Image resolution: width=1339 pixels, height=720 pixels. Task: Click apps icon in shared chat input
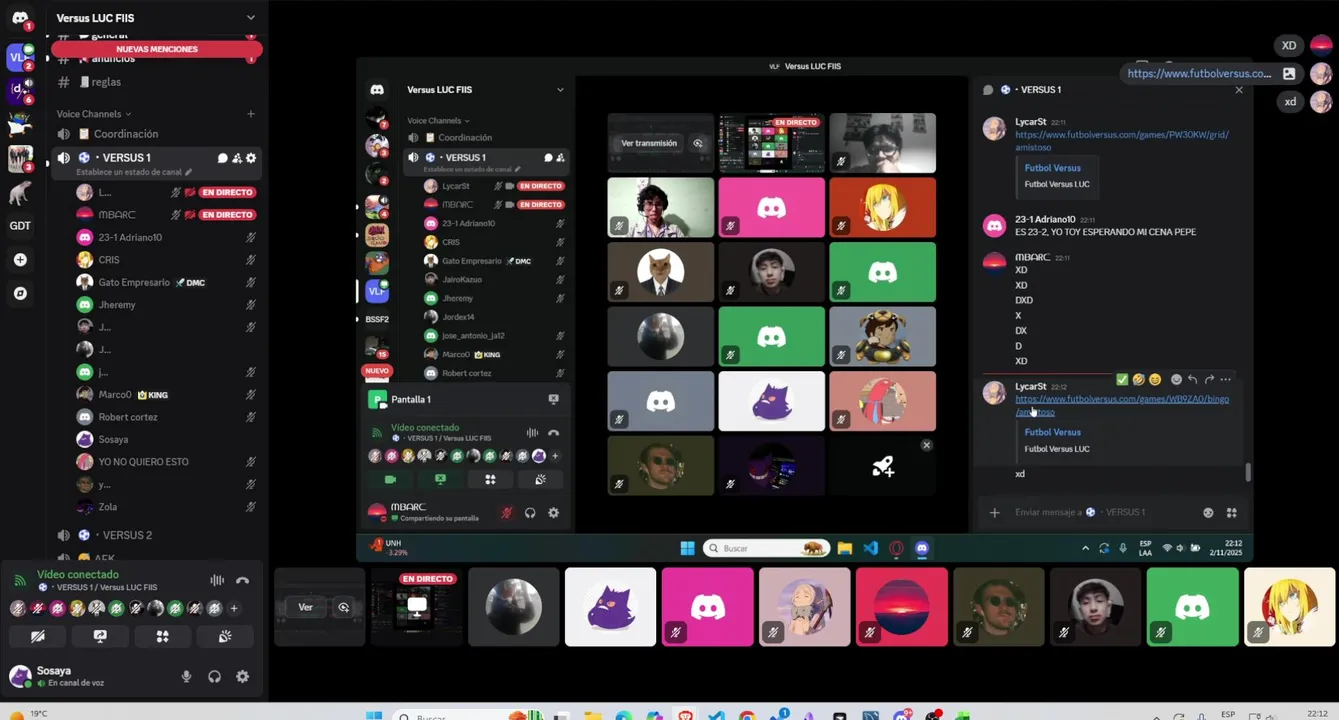tap(1231, 513)
